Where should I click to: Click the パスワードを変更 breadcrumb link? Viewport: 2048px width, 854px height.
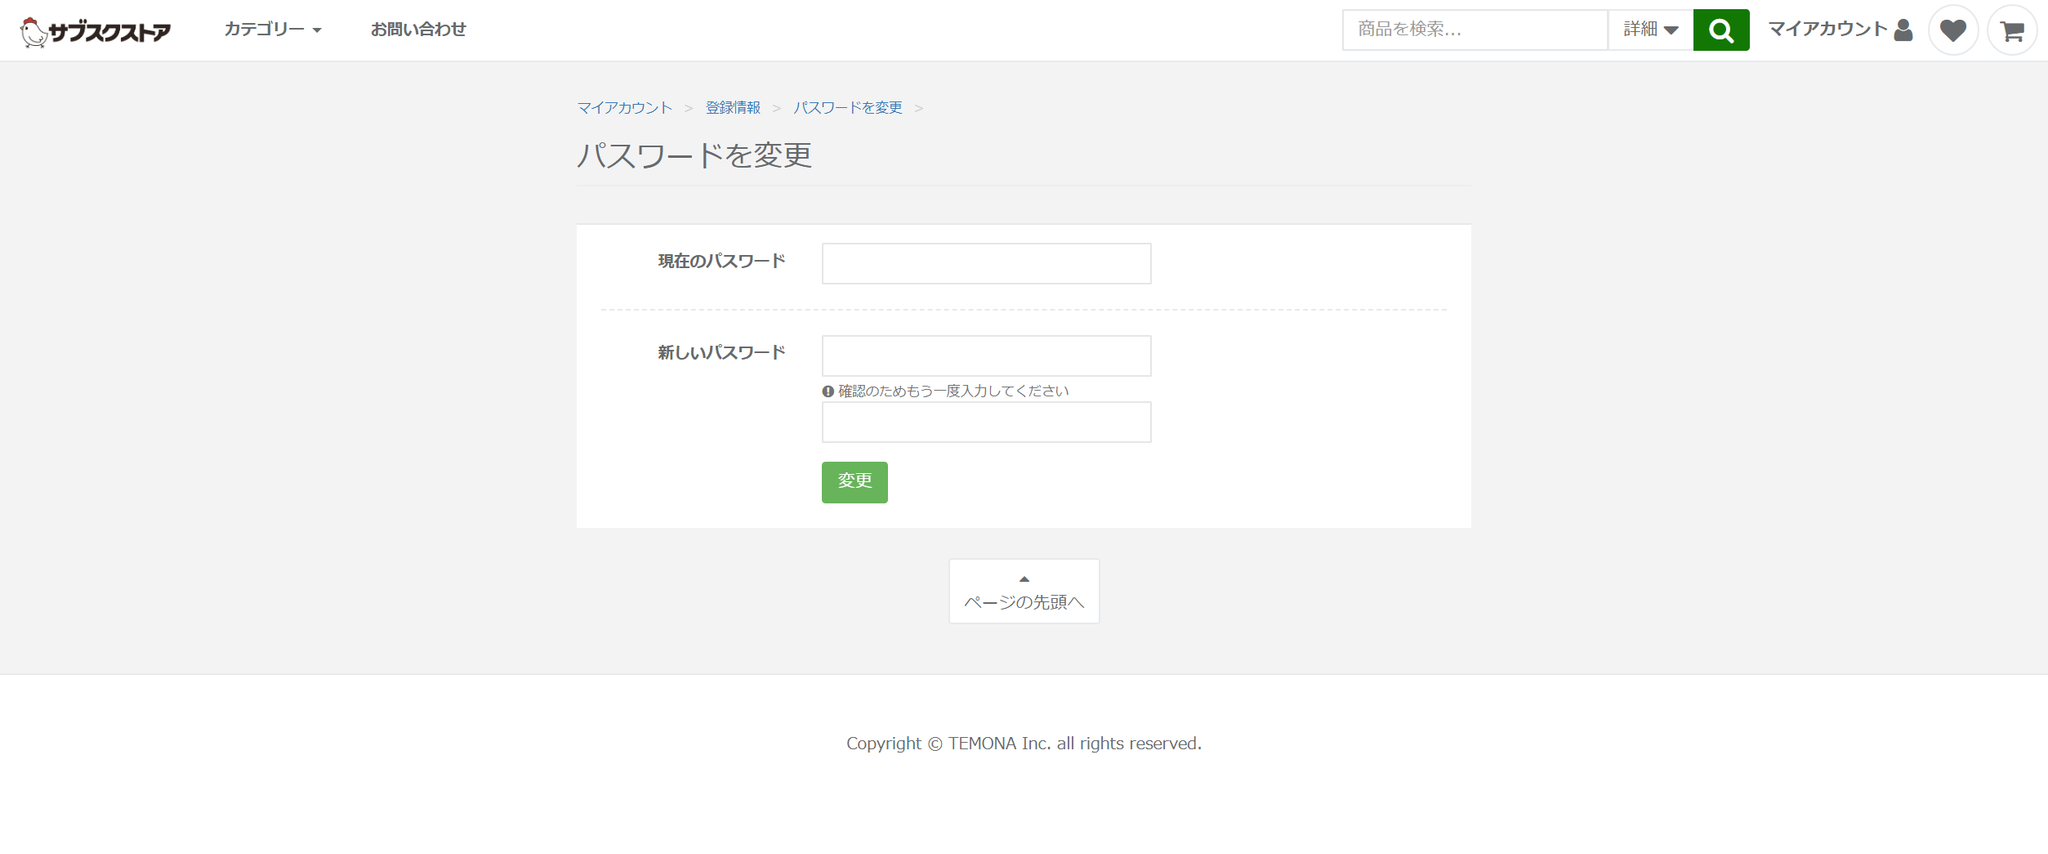pyautogui.click(x=848, y=108)
